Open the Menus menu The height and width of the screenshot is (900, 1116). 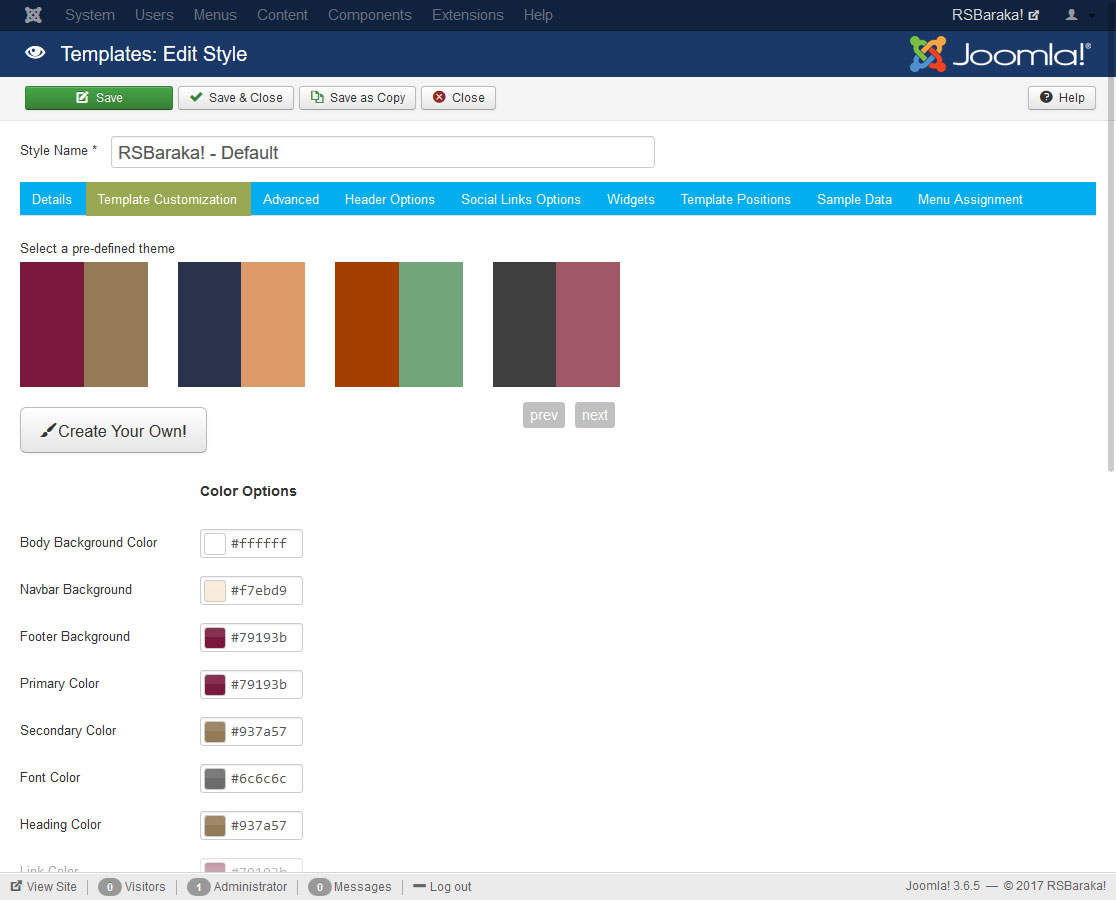pyautogui.click(x=215, y=15)
